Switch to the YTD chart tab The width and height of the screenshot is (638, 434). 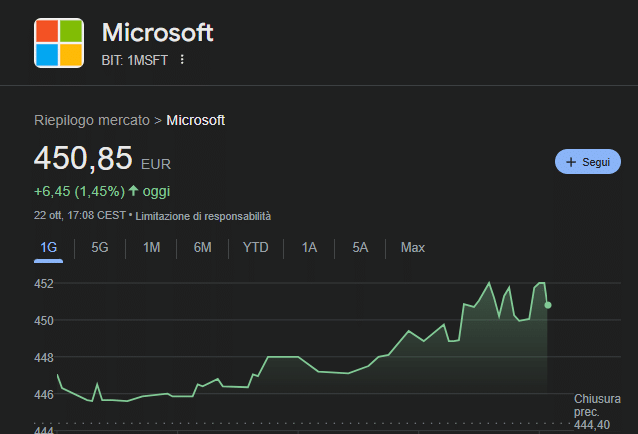(255, 247)
